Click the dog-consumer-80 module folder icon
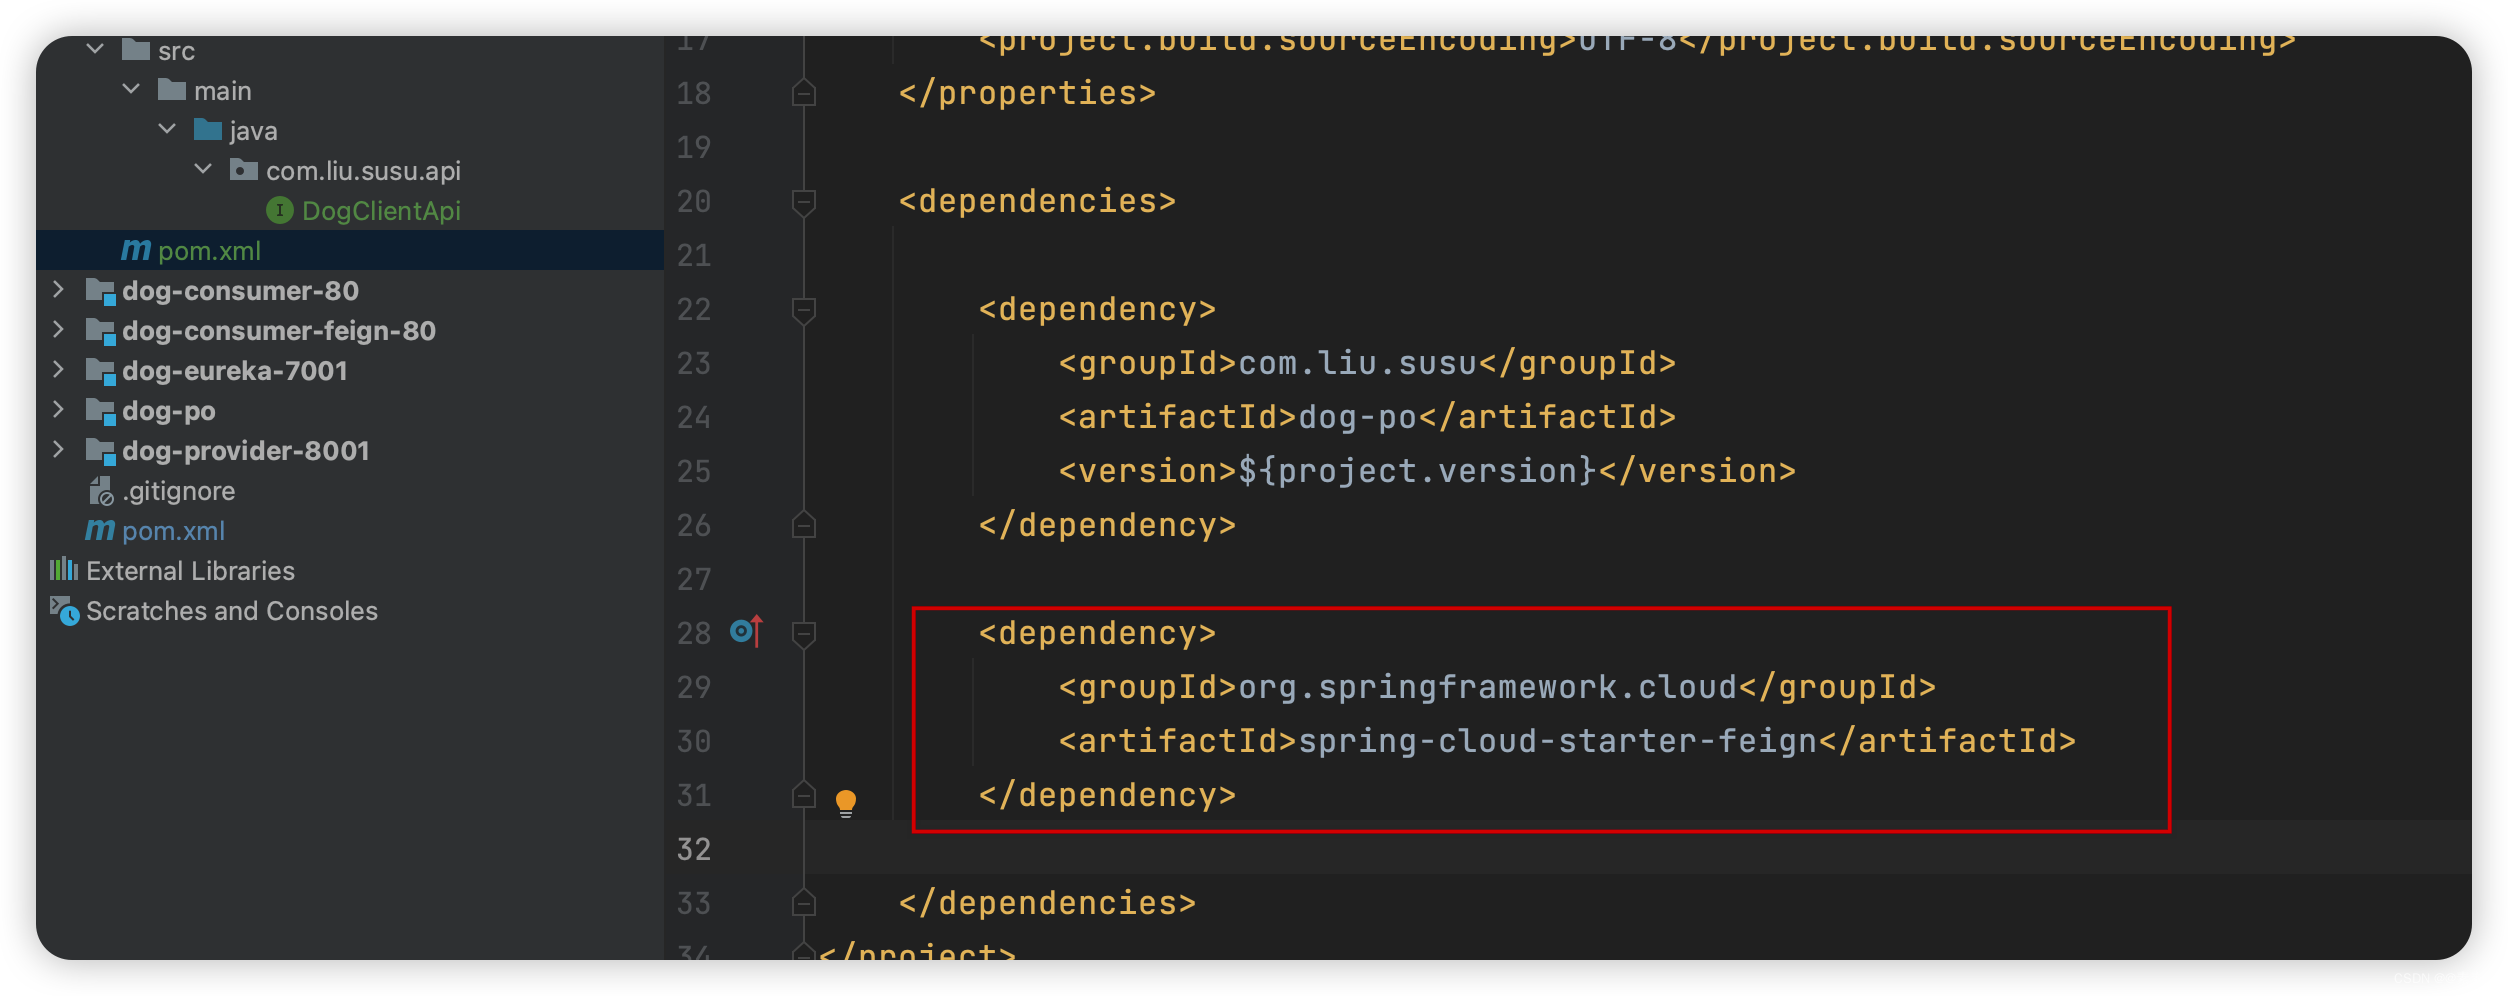This screenshot has width=2508, height=996. click(x=100, y=291)
